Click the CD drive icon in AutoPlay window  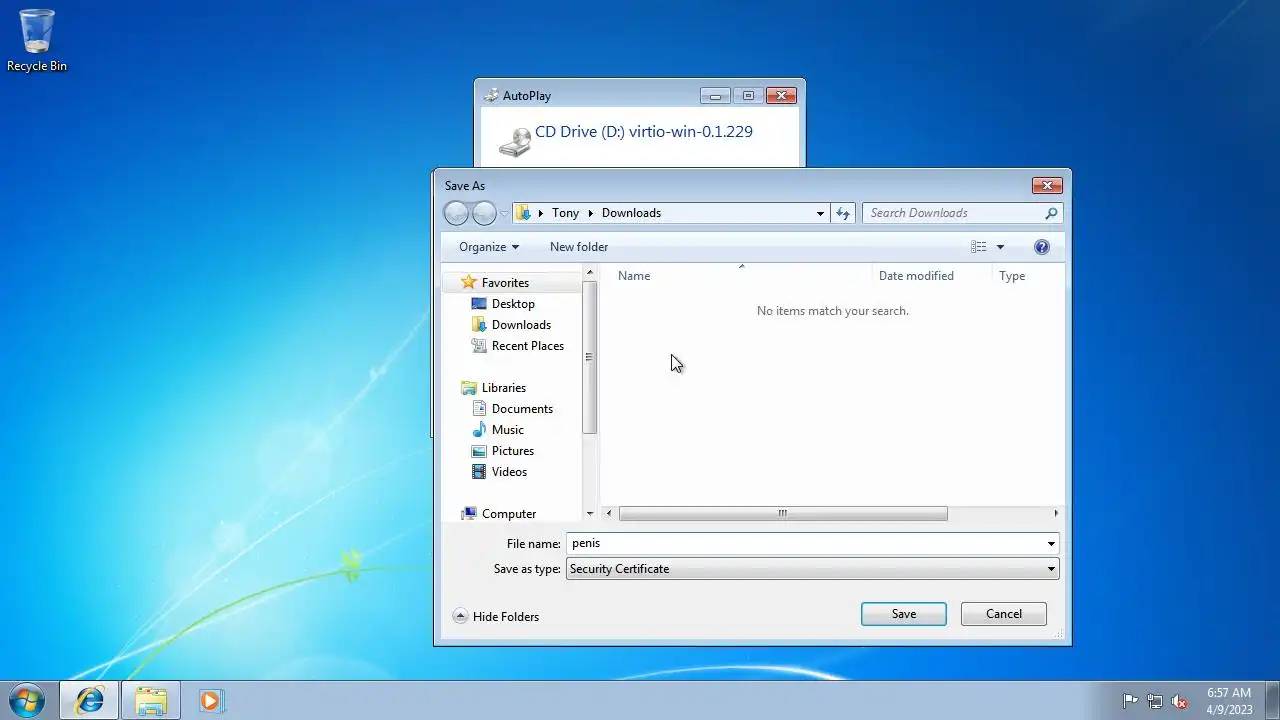coord(515,141)
